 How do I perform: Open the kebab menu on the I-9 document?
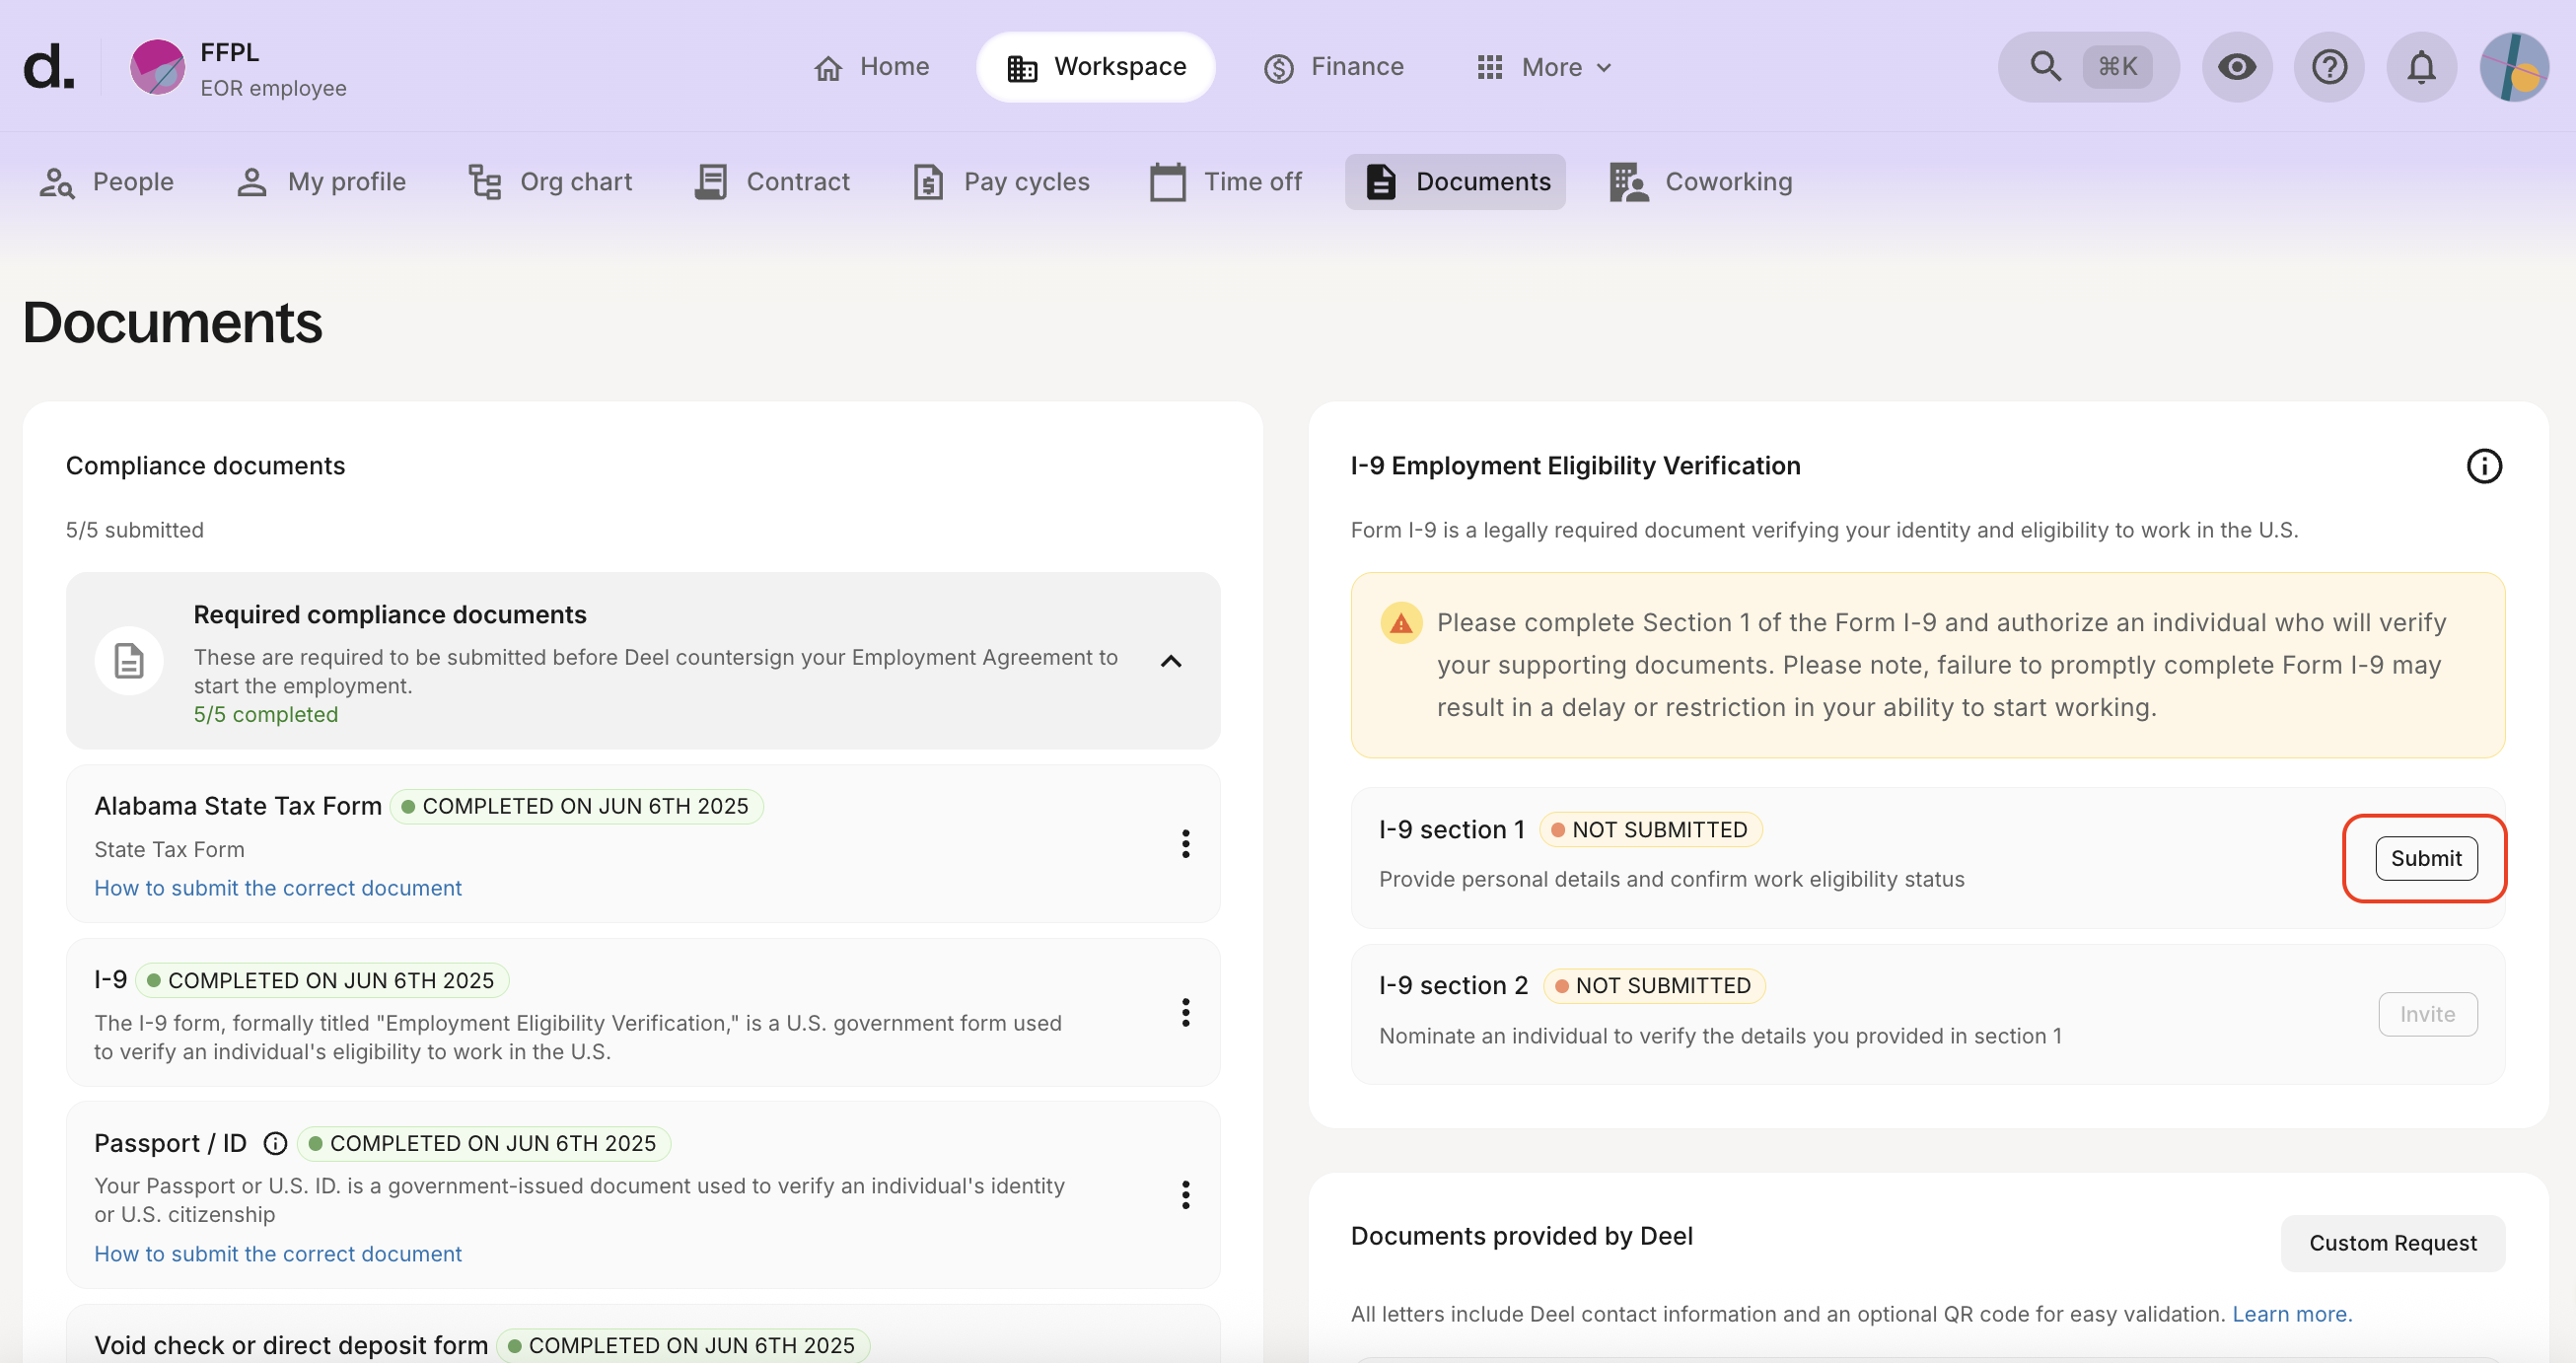1186,1012
